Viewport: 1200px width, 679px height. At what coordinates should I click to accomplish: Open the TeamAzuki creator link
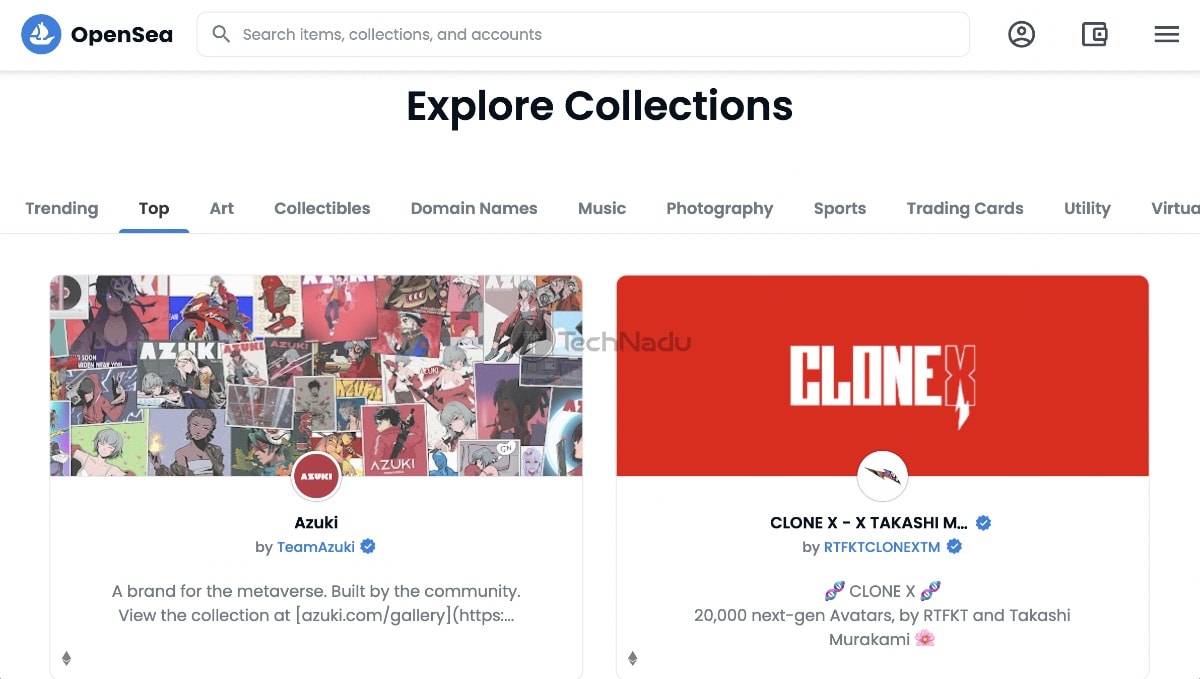pyautogui.click(x=316, y=547)
